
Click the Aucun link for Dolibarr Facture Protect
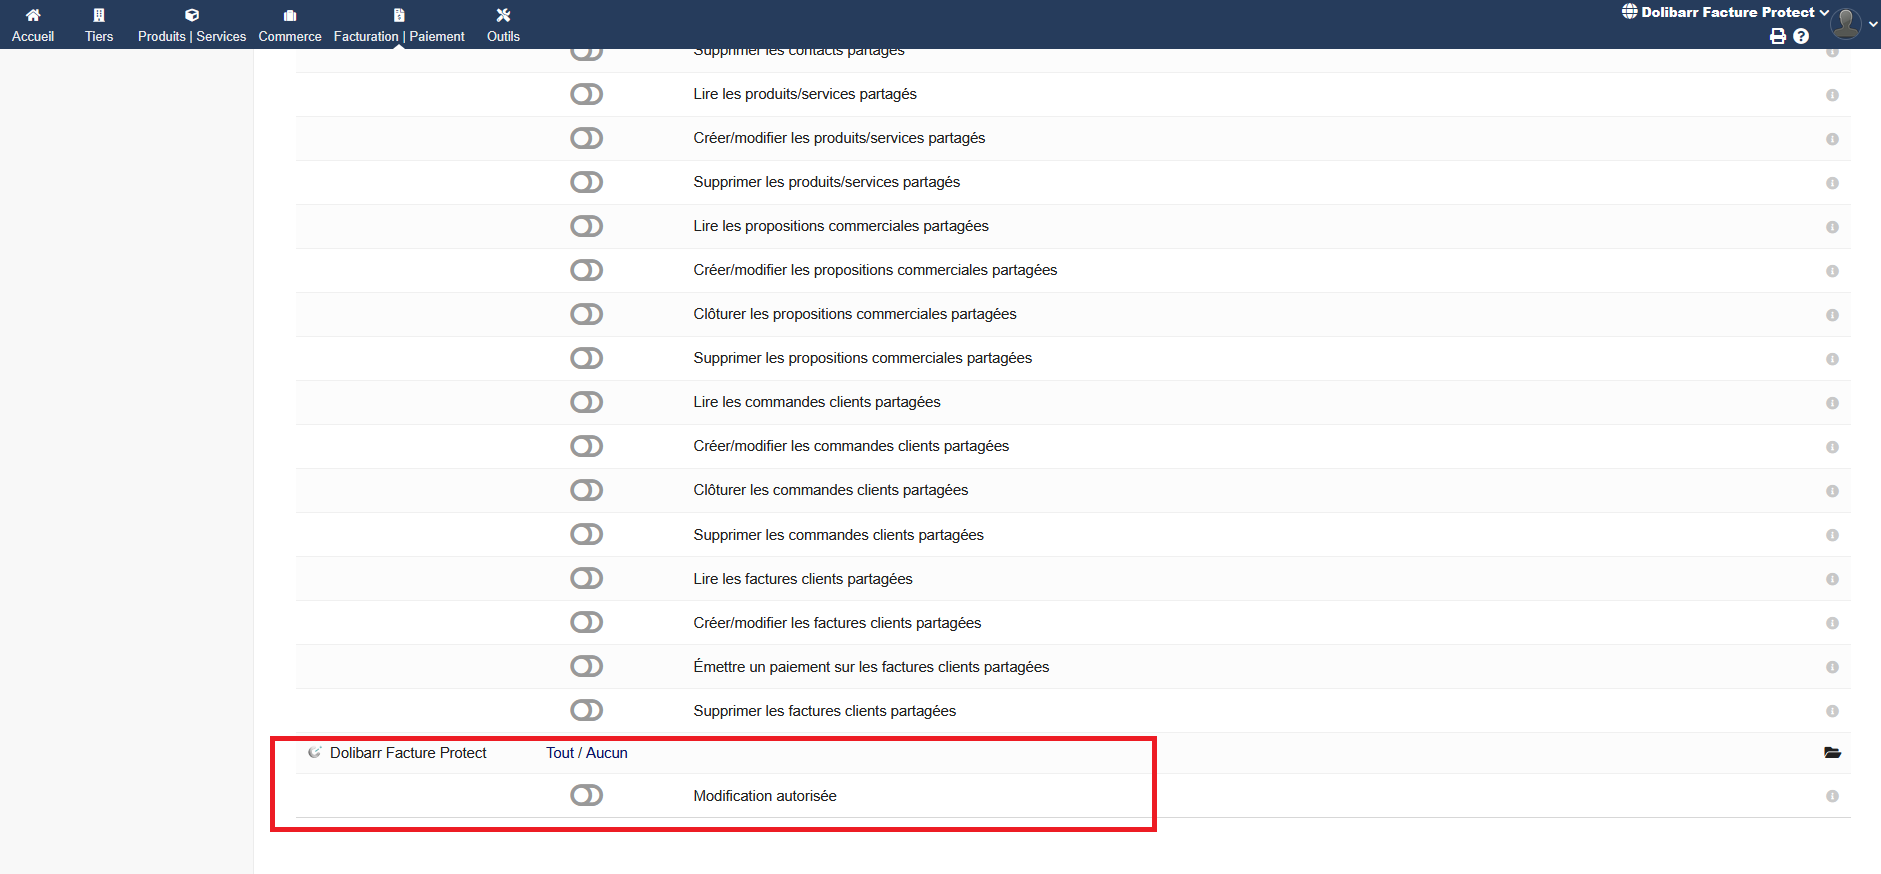point(607,753)
